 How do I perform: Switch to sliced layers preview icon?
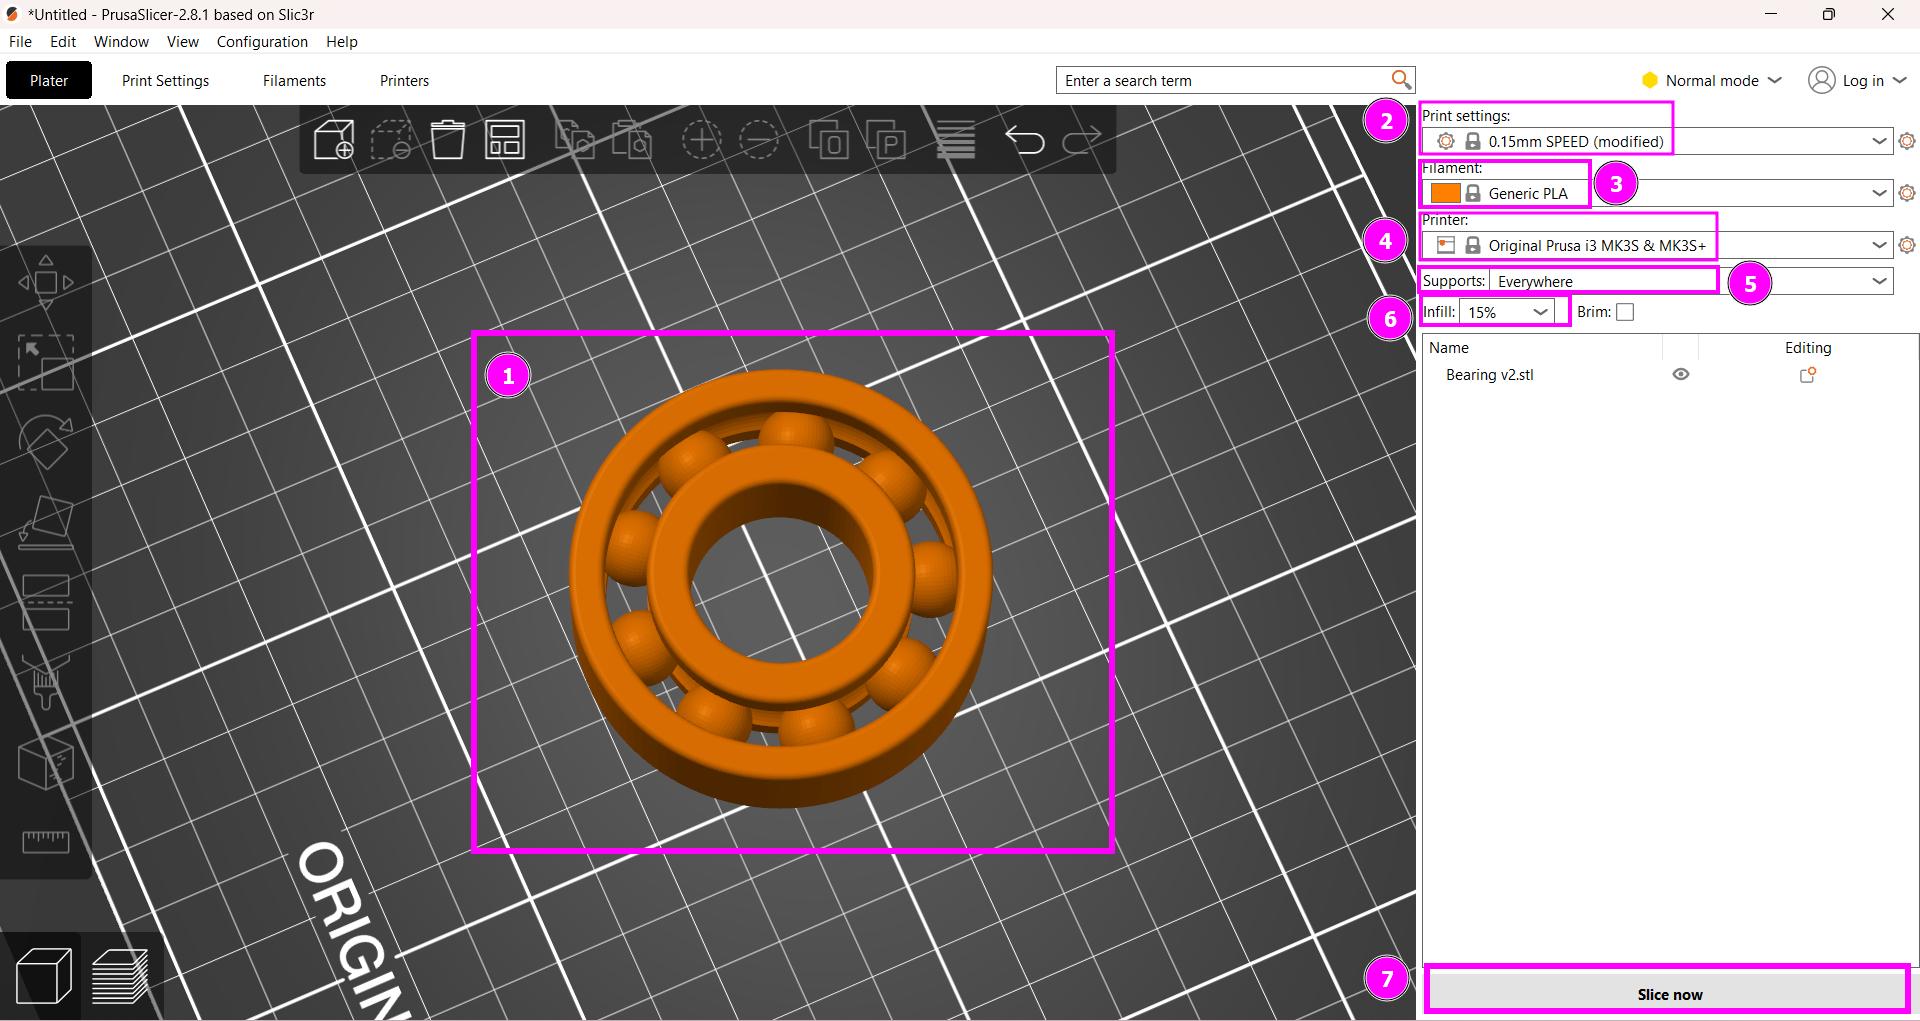[x=120, y=976]
